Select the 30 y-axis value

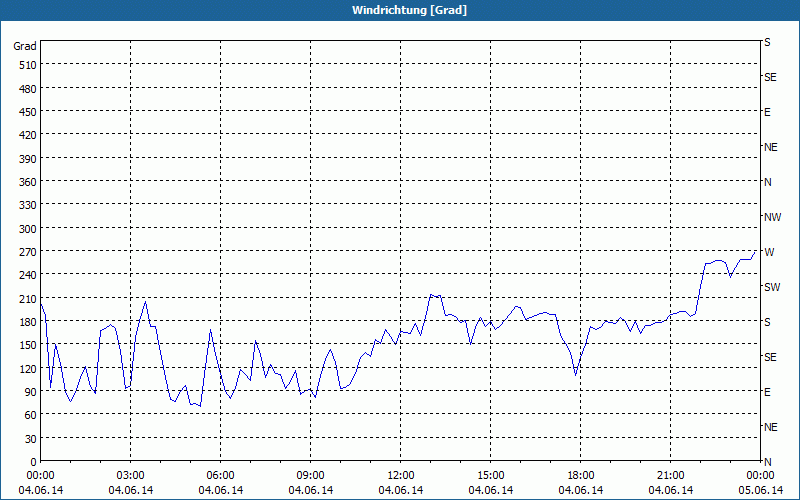click(x=31, y=439)
